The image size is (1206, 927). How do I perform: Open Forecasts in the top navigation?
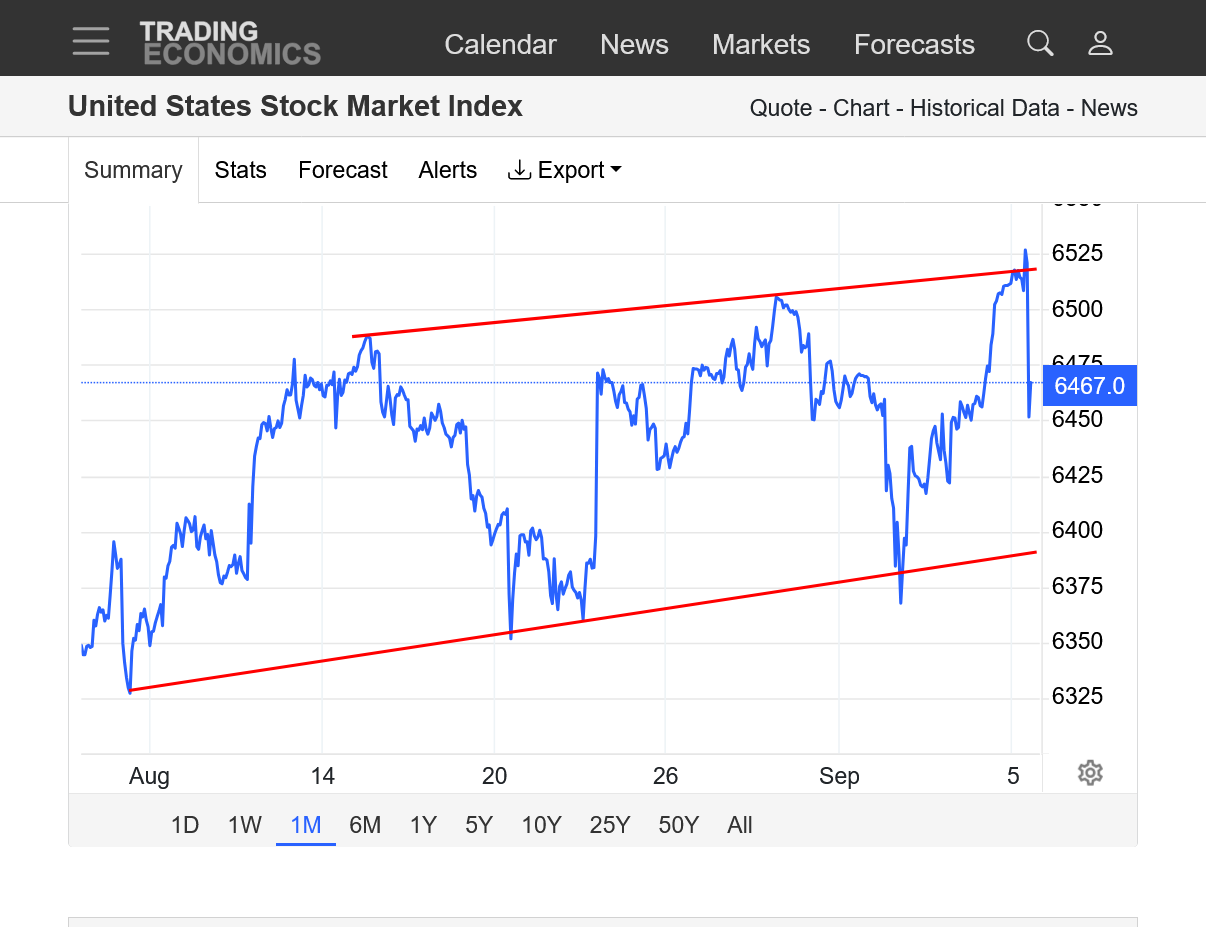(x=914, y=44)
